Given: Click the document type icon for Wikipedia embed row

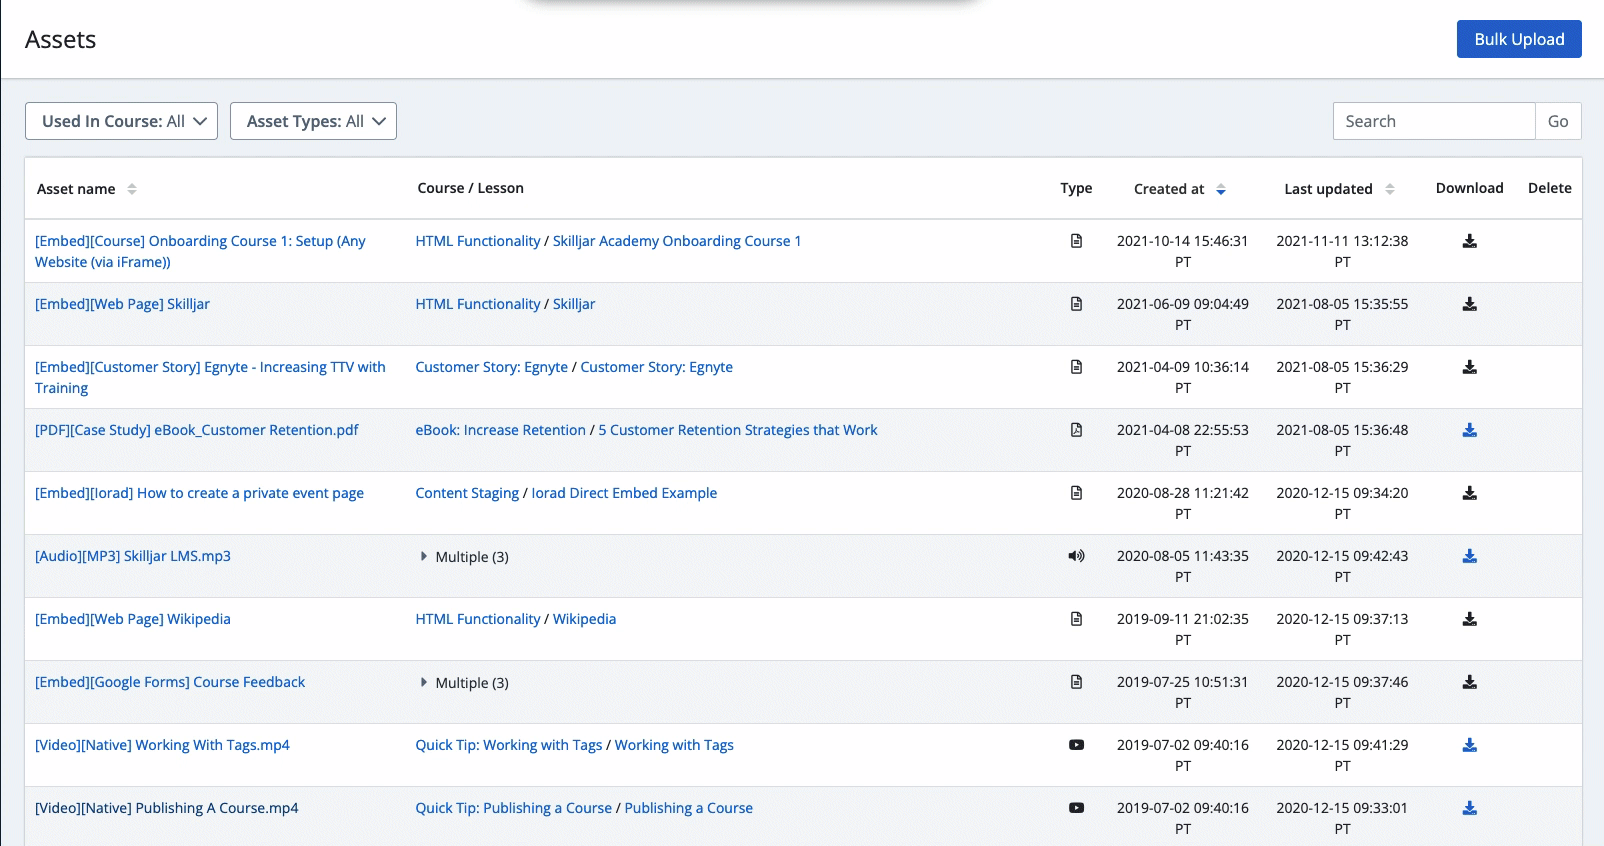Looking at the screenshot, I should [x=1076, y=619].
